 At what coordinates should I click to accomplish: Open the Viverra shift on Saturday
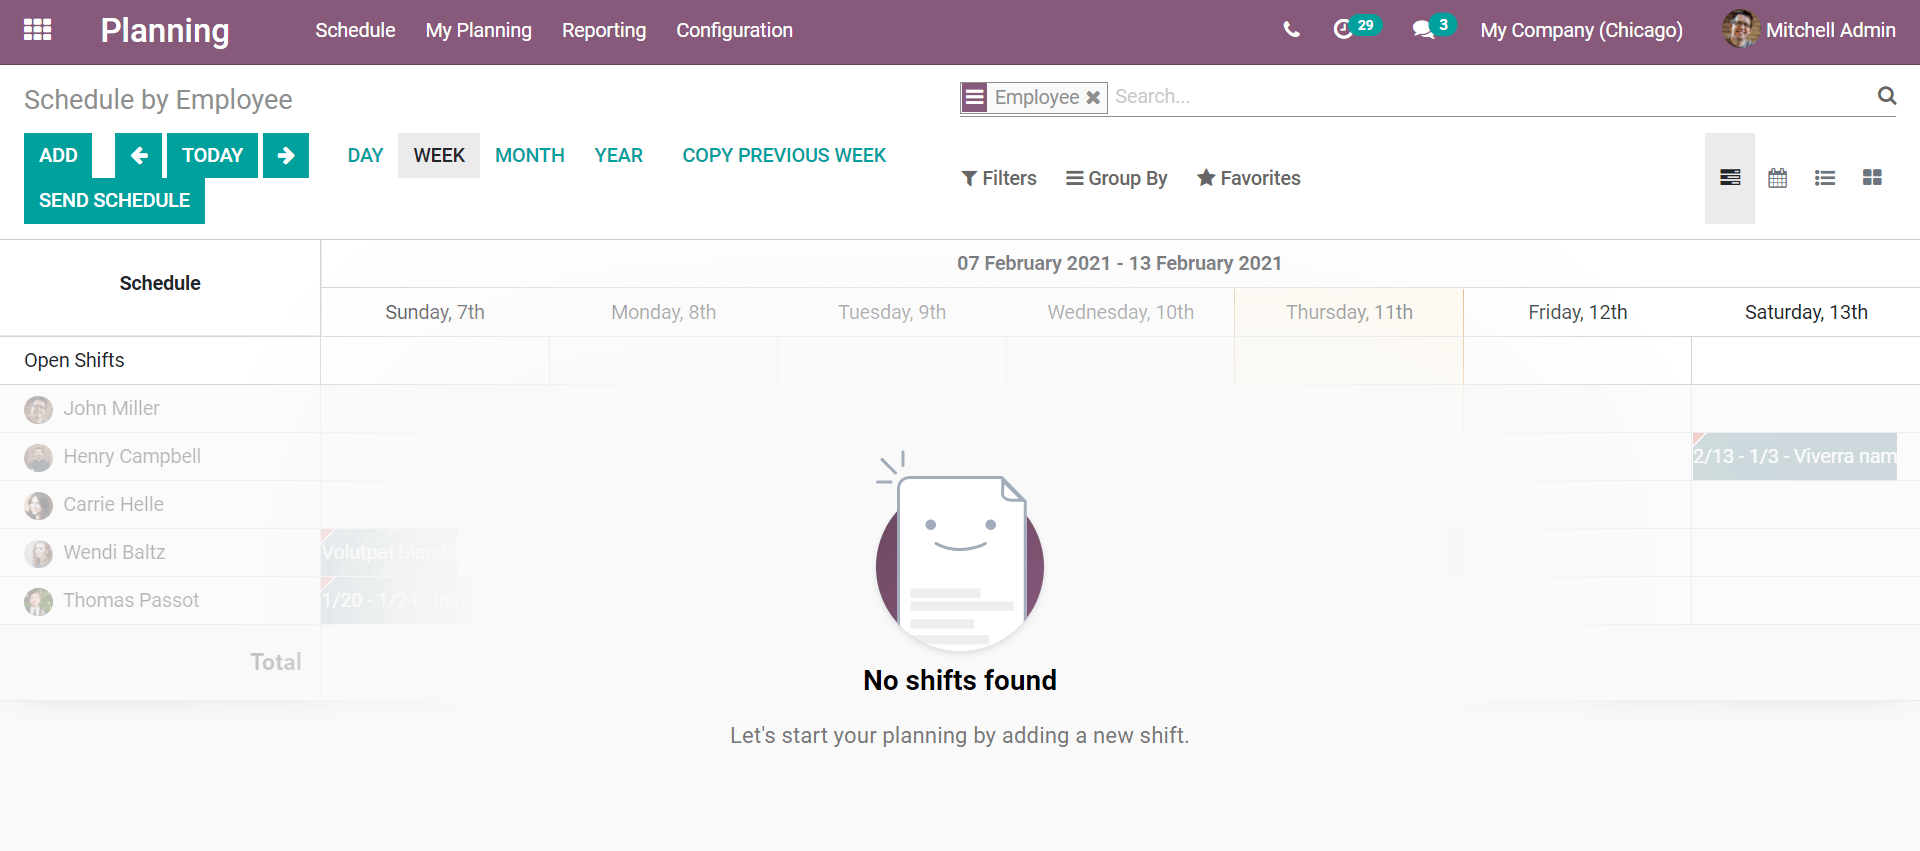click(x=1795, y=456)
